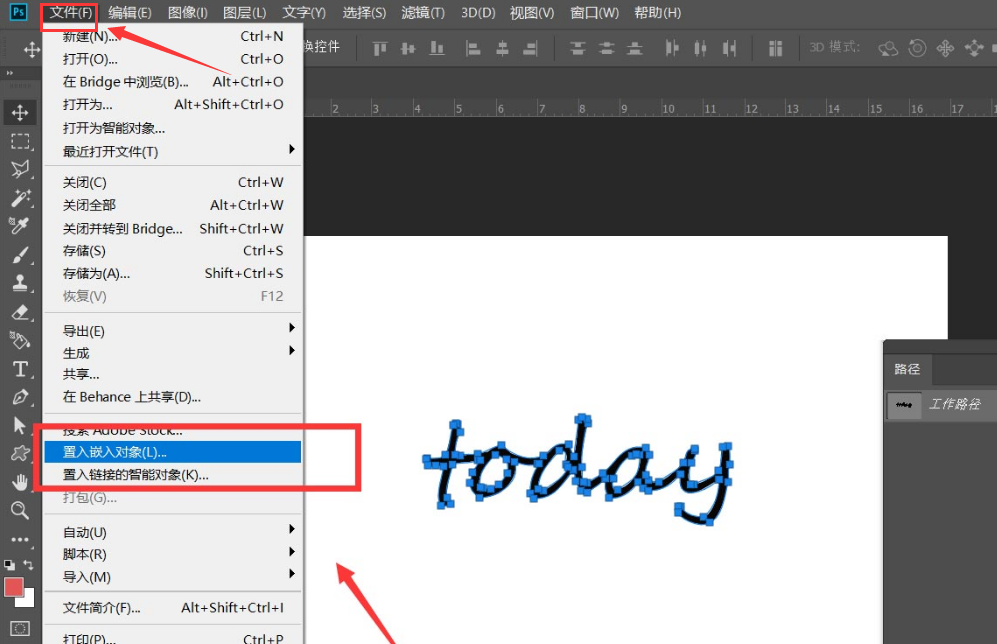
Task: Select the Paint Bucket tool
Action: point(20,340)
